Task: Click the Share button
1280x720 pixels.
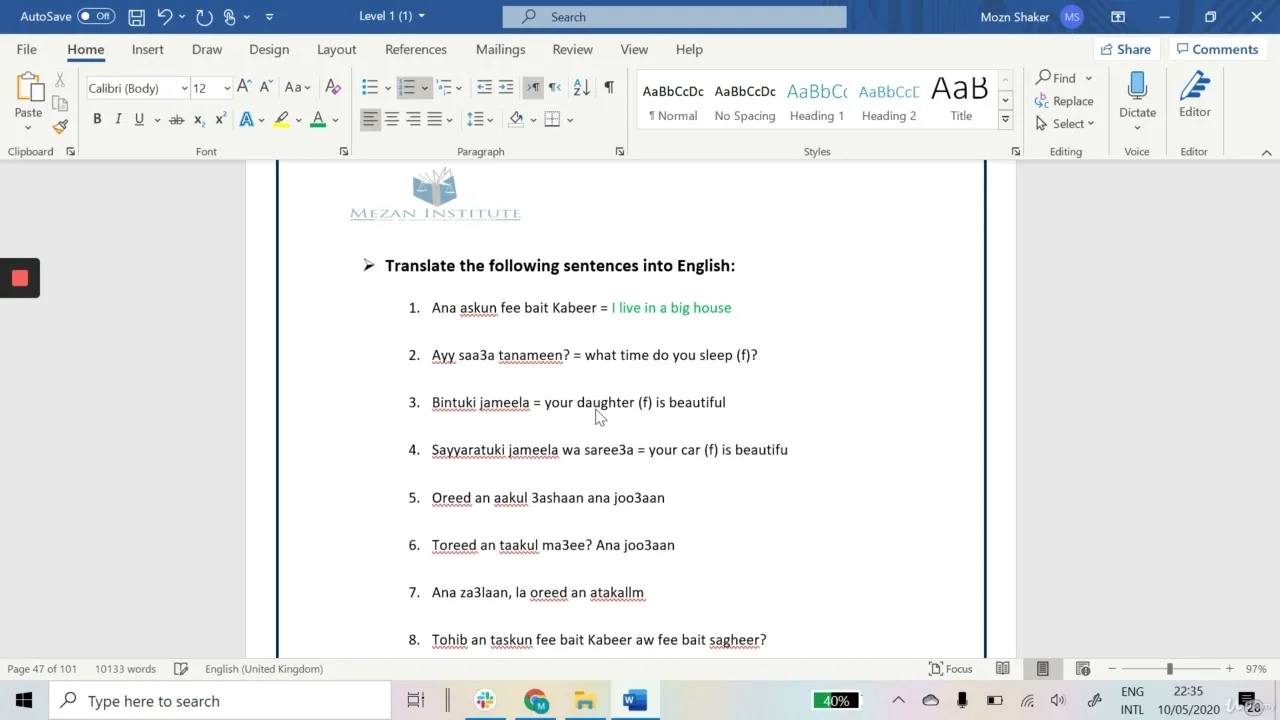Action: point(1125,49)
